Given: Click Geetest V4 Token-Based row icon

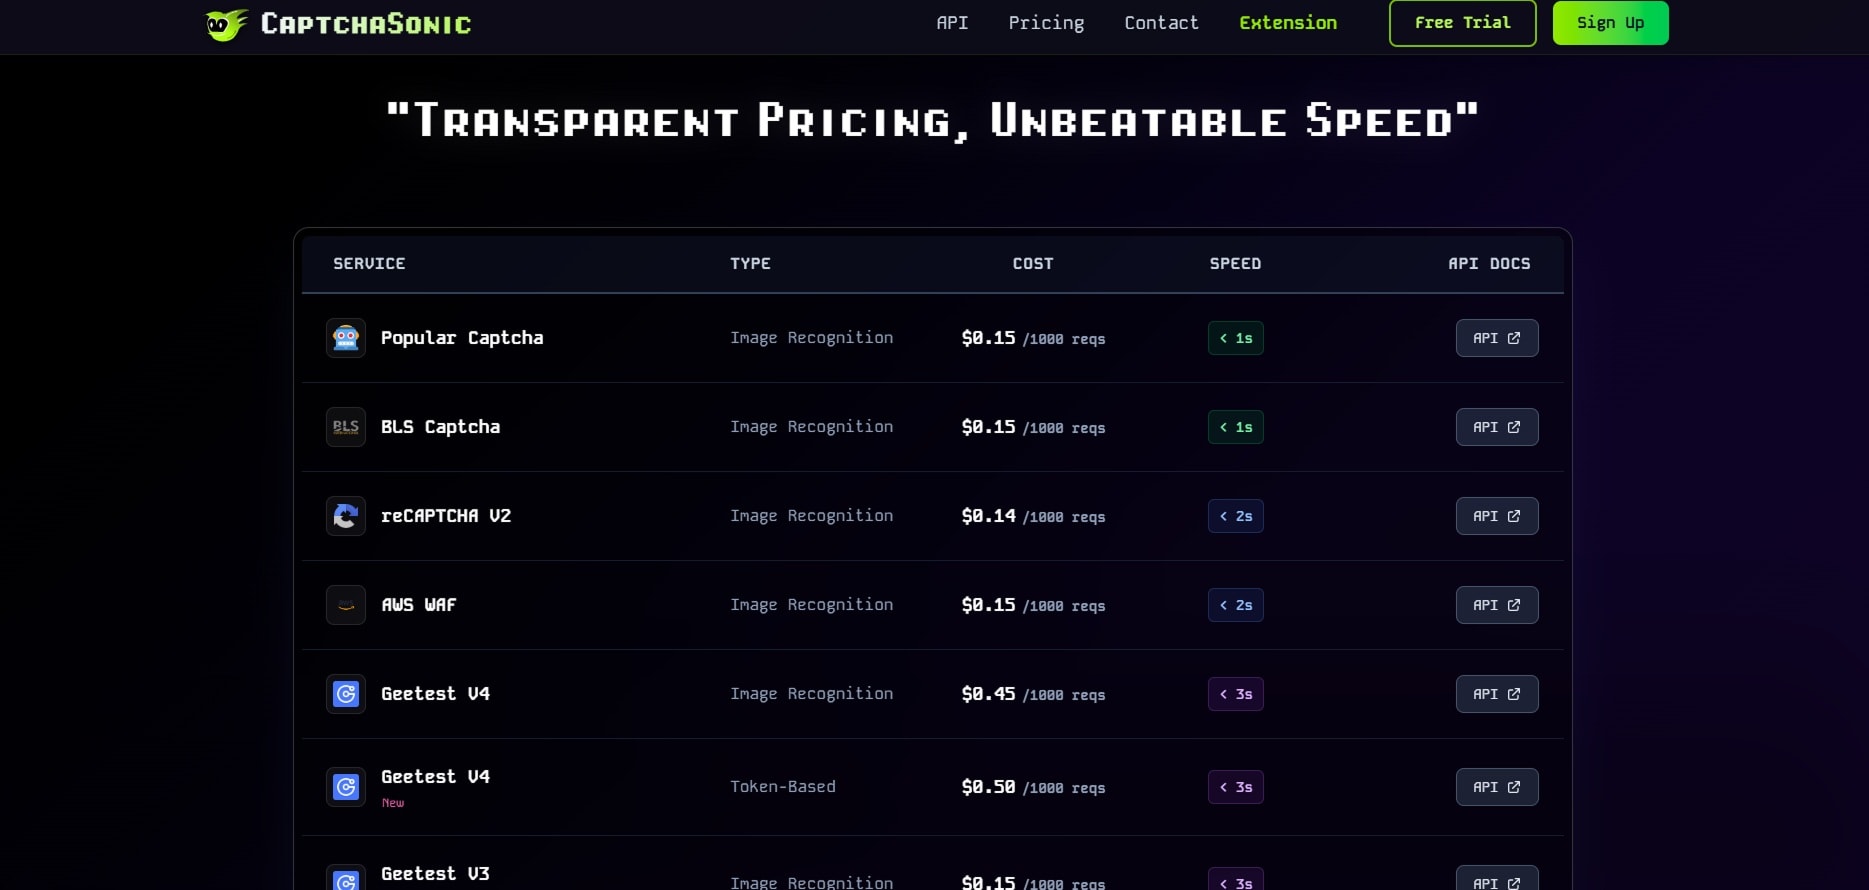Looking at the screenshot, I should (x=346, y=787).
